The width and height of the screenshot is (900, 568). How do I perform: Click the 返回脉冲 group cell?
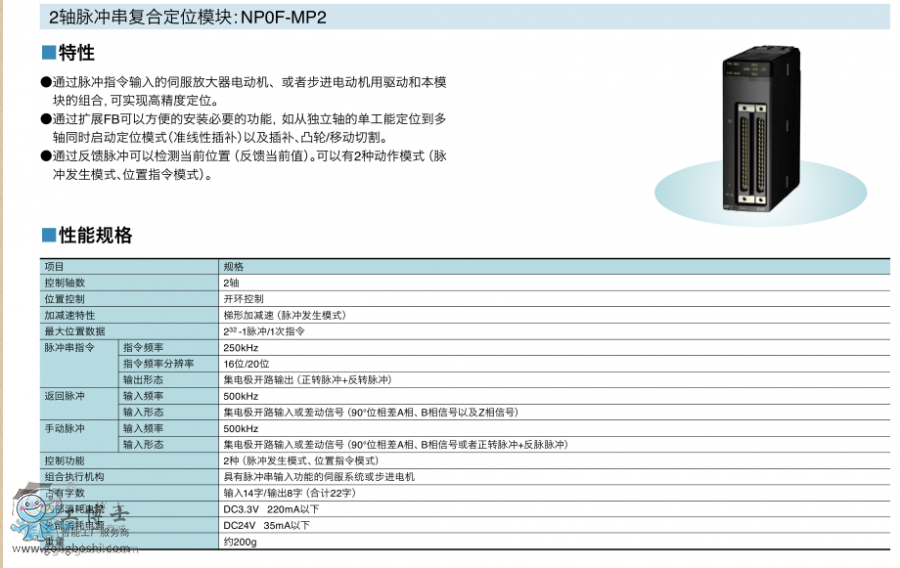63,396
